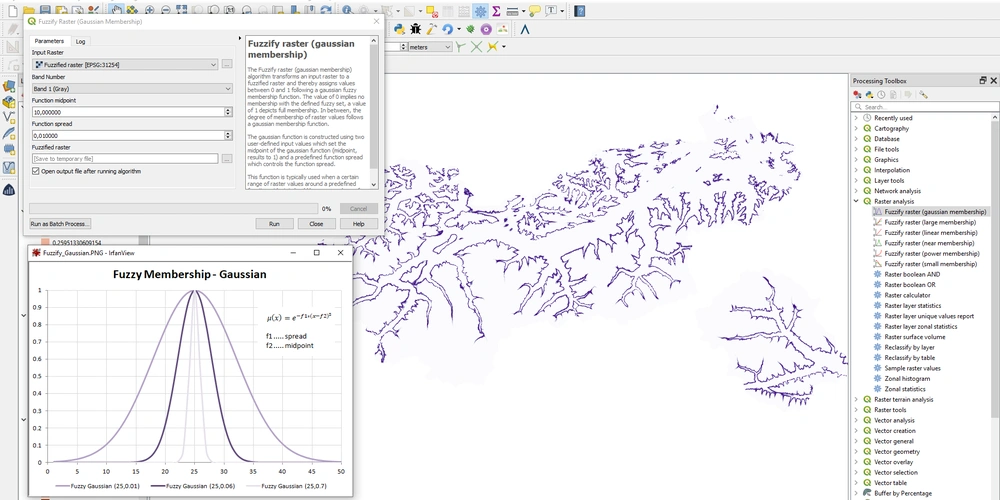
Task: Click Add Vector Layer sidebar icon
Action: click(9, 117)
